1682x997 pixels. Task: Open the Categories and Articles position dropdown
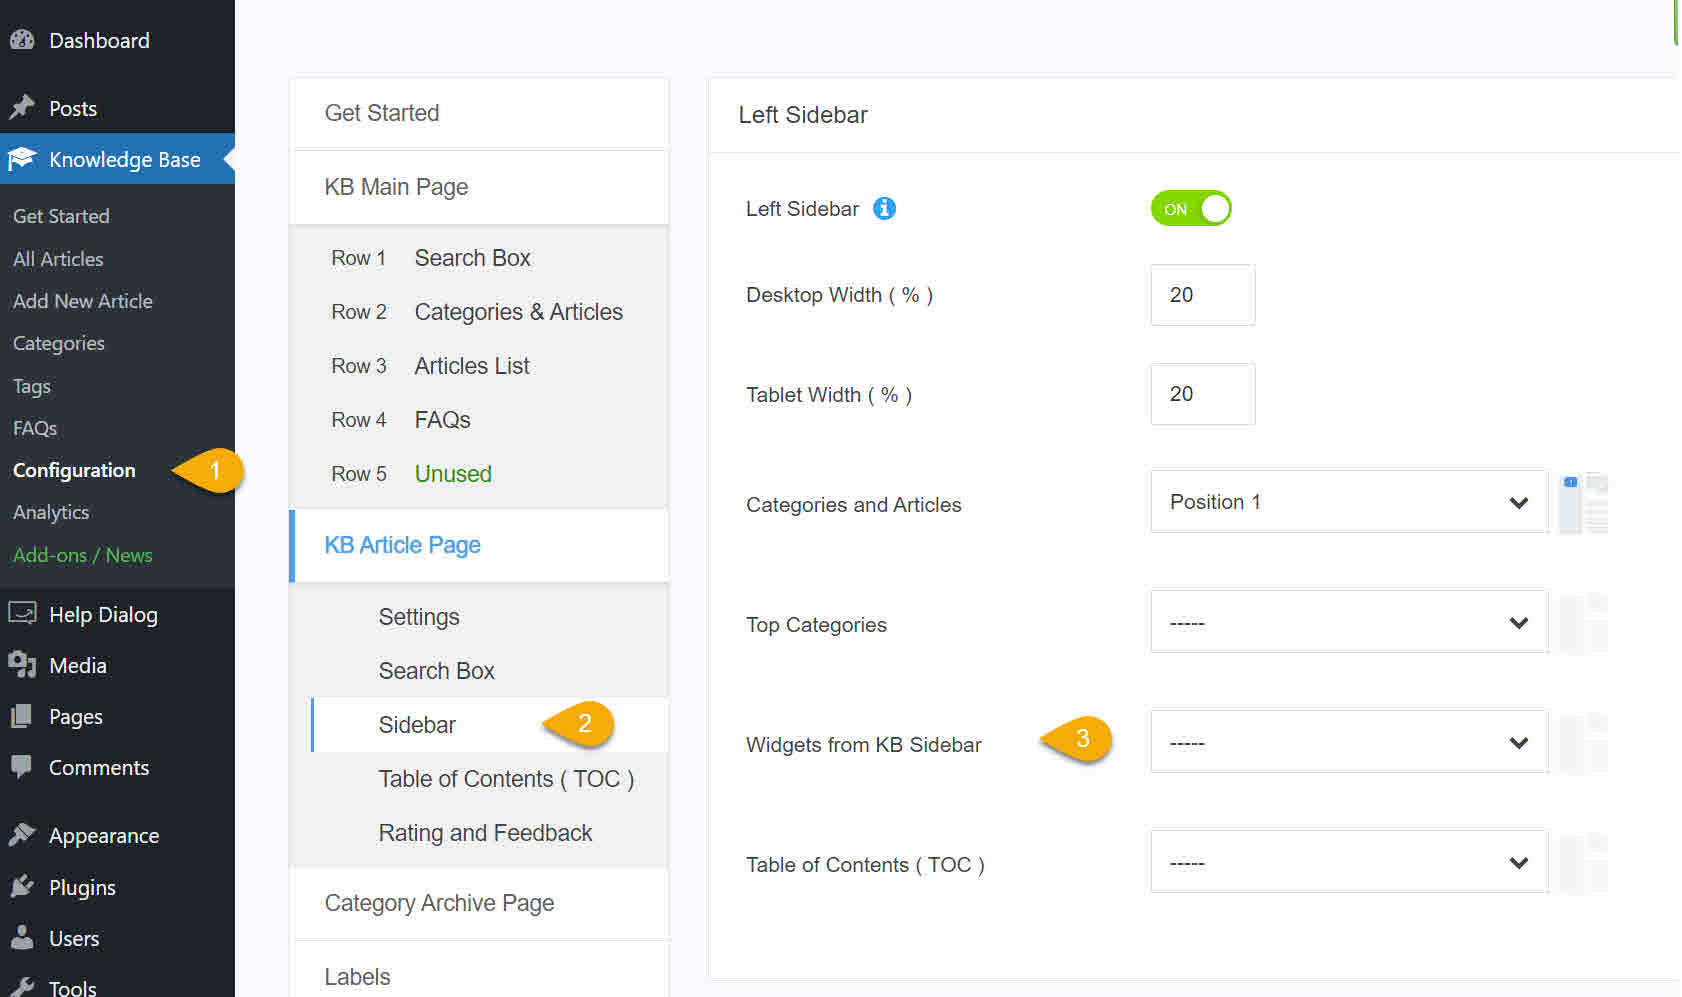click(x=1348, y=501)
